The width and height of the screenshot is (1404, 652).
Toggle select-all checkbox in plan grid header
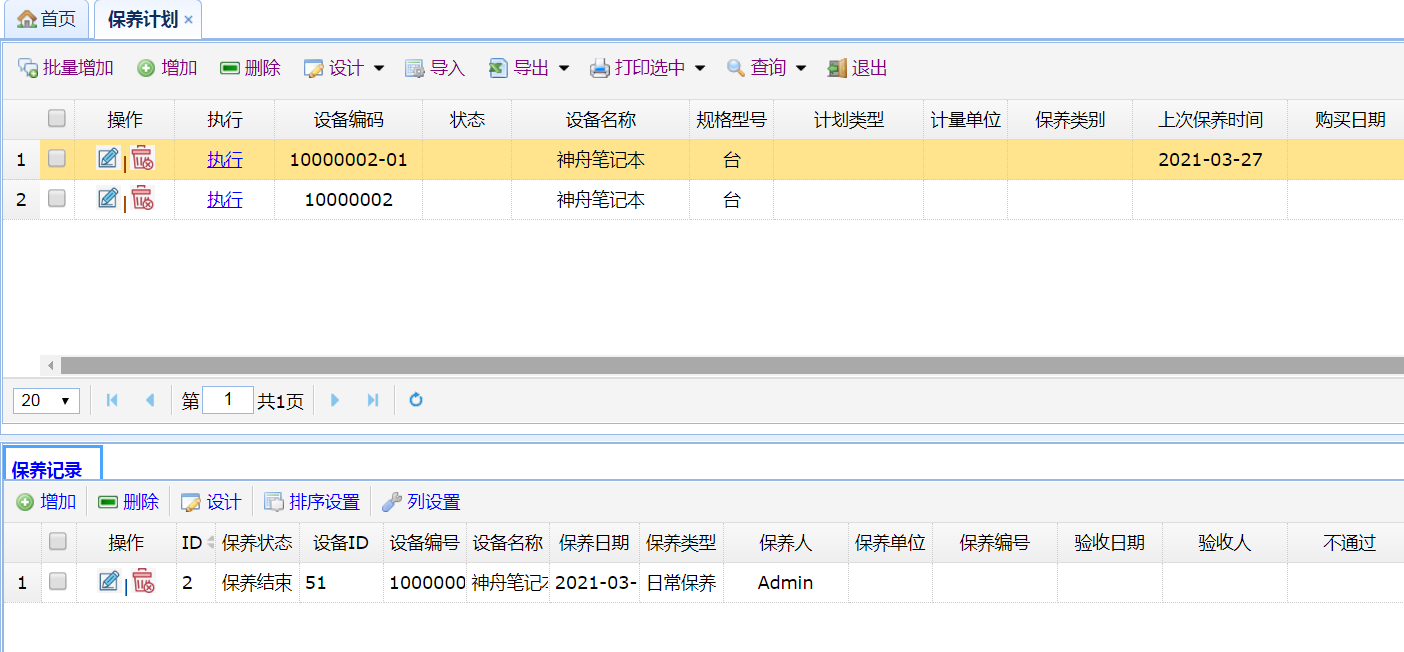click(57, 119)
